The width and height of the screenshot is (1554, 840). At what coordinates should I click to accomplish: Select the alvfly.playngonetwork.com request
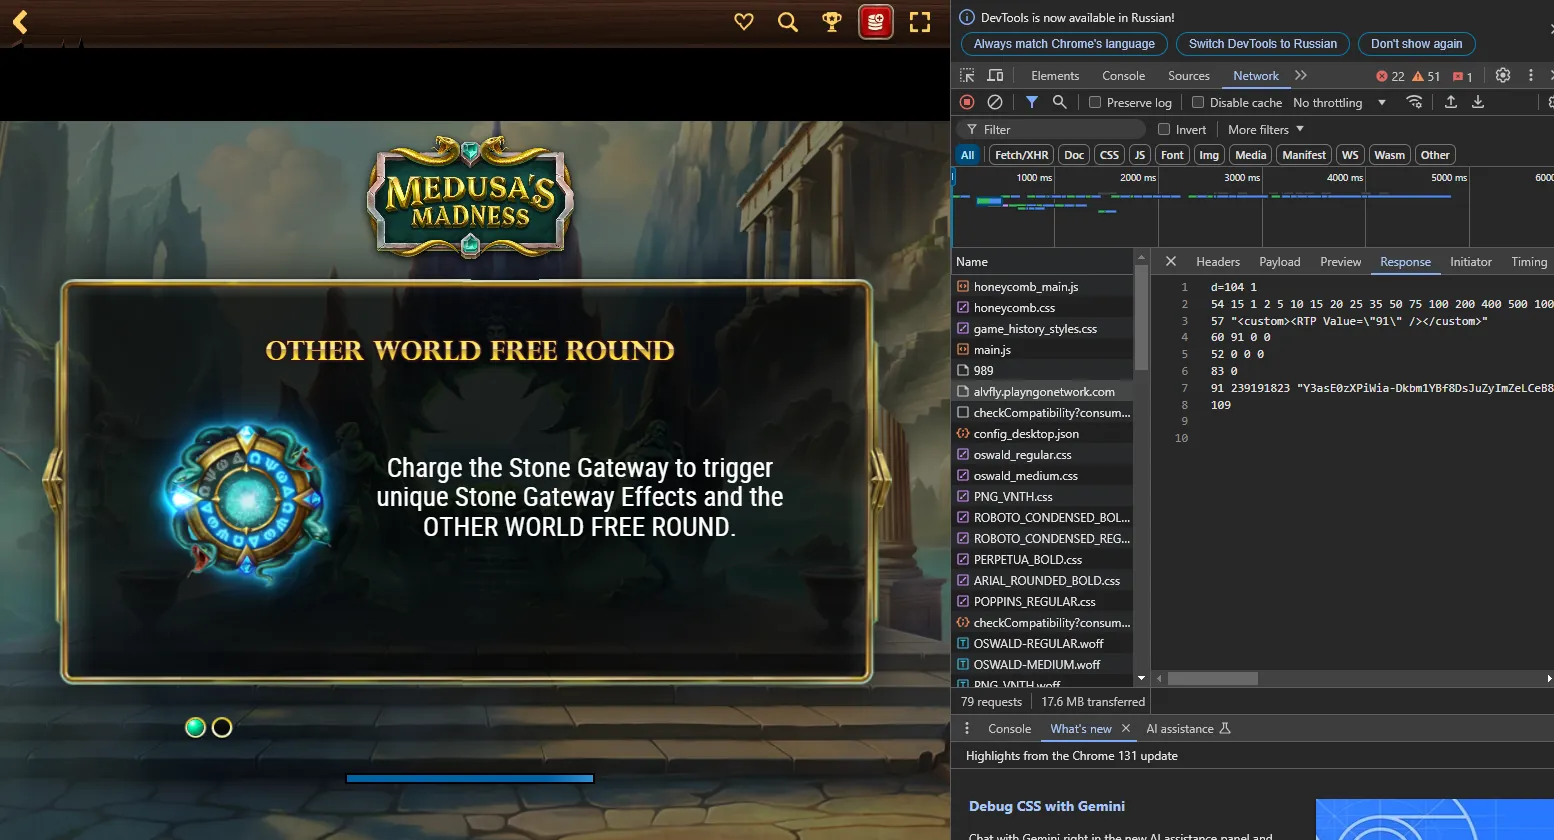1043,392
